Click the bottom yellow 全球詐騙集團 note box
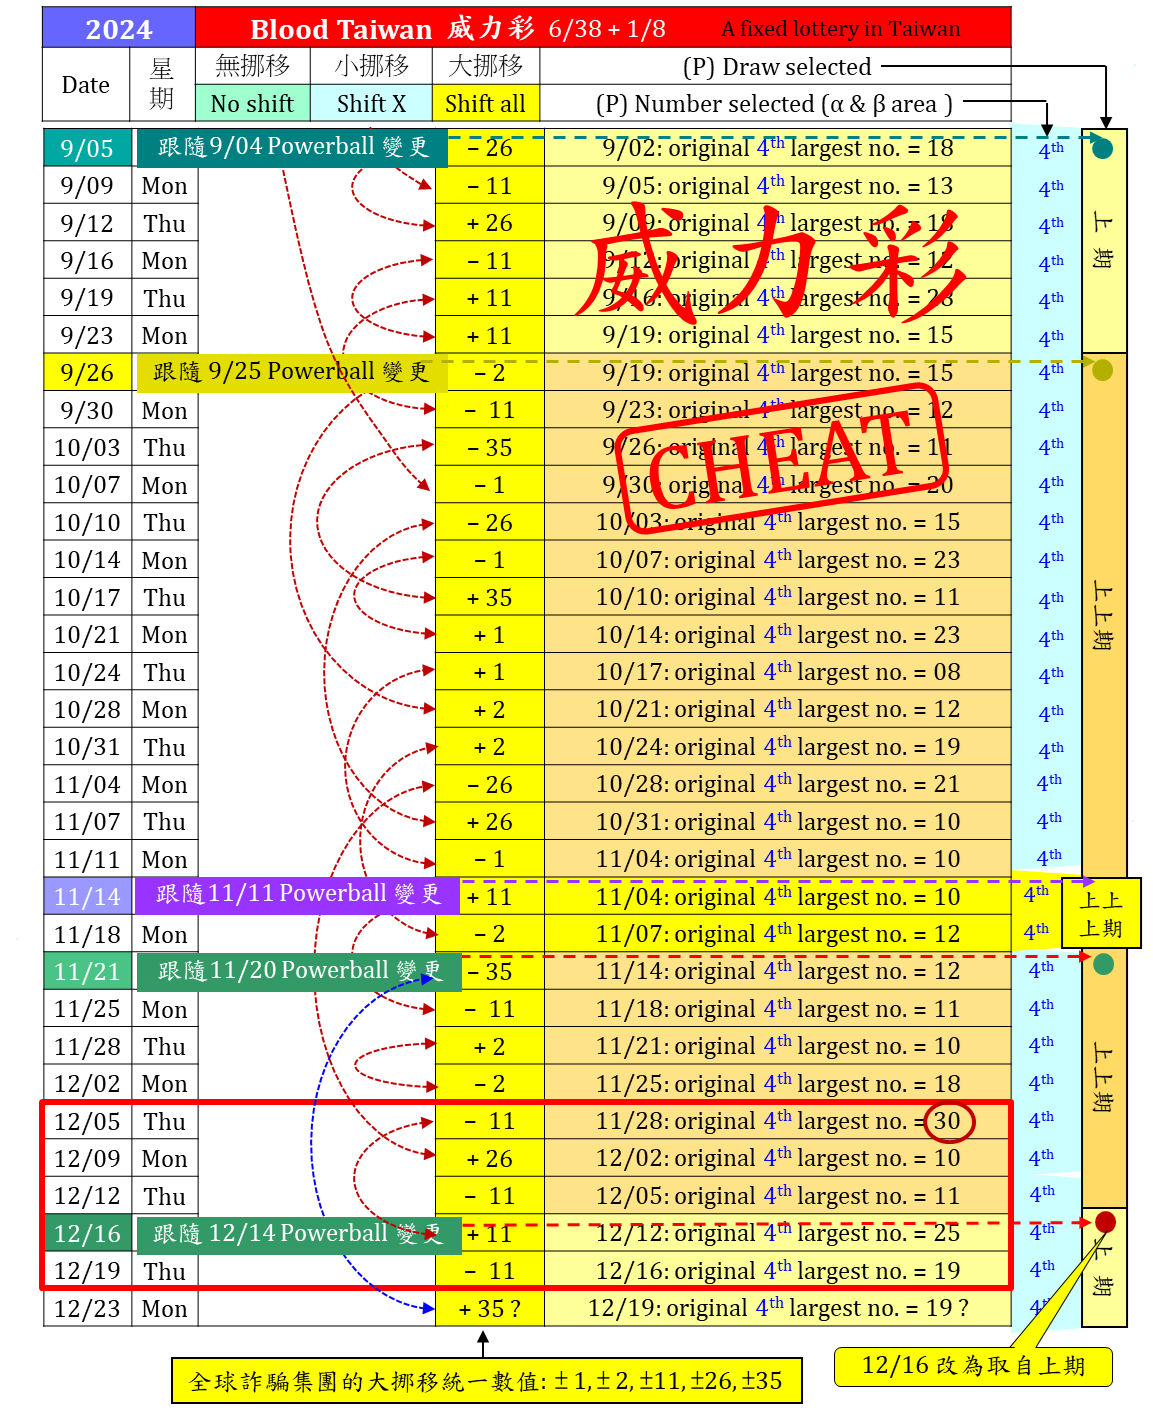Screen dimensions: 1153x1411 pos(486,1381)
